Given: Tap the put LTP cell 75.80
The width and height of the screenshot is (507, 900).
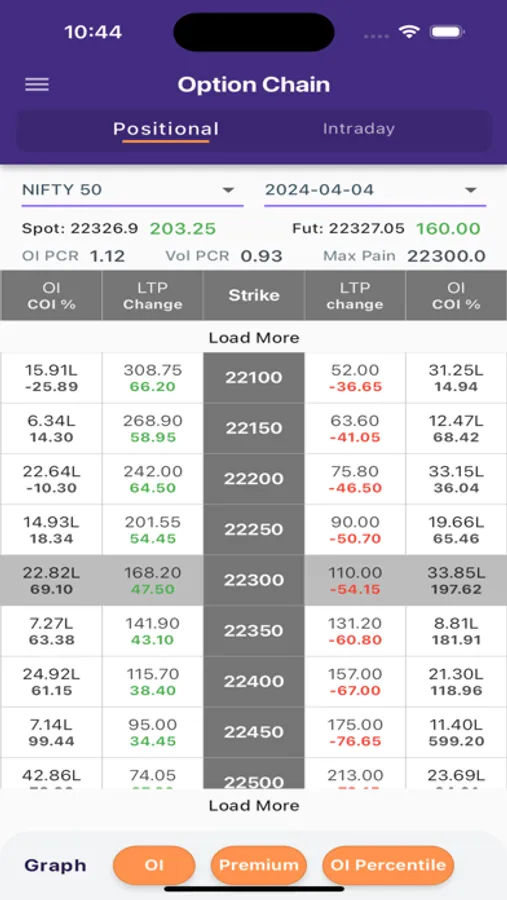Looking at the screenshot, I should 355,479.
